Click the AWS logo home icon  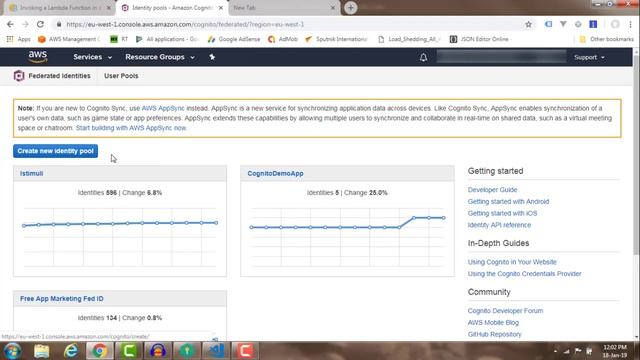click(38, 57)
